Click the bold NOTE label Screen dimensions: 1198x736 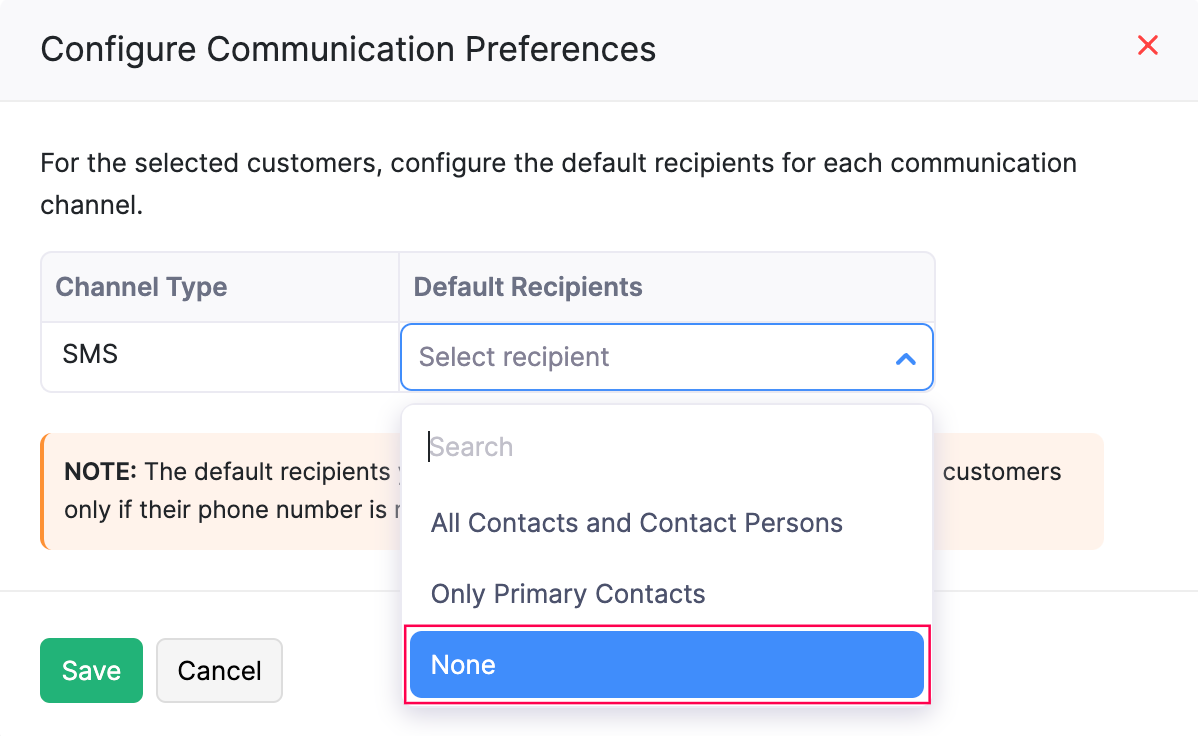pos(100,471)
